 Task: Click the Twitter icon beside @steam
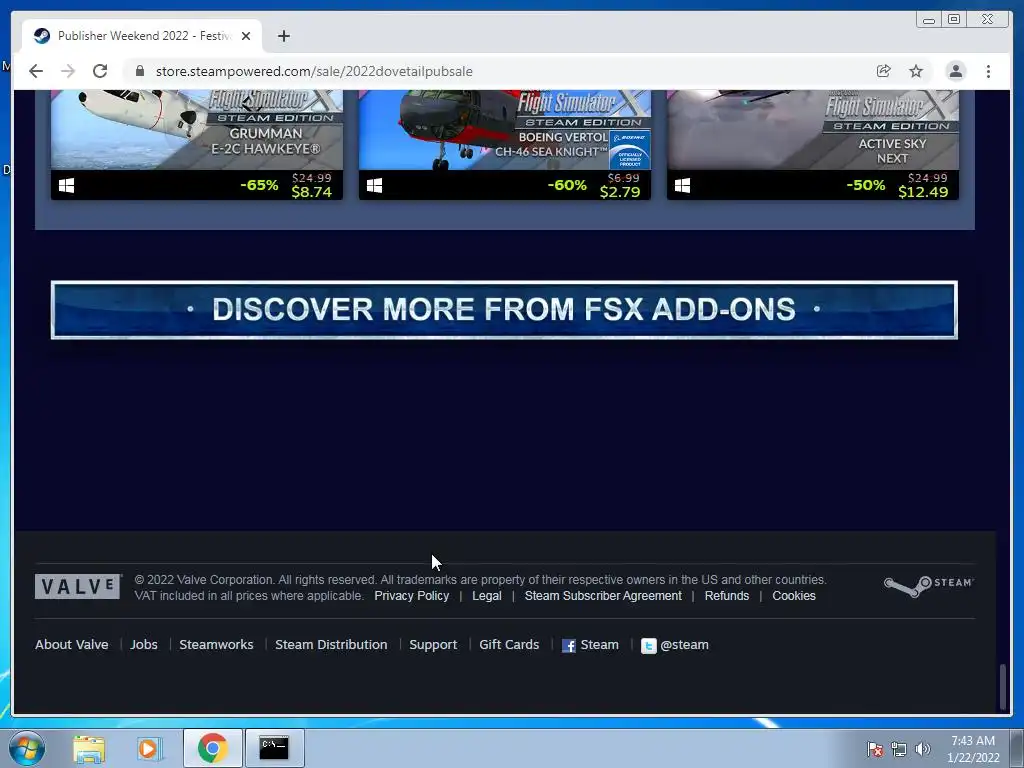[648, 646]
